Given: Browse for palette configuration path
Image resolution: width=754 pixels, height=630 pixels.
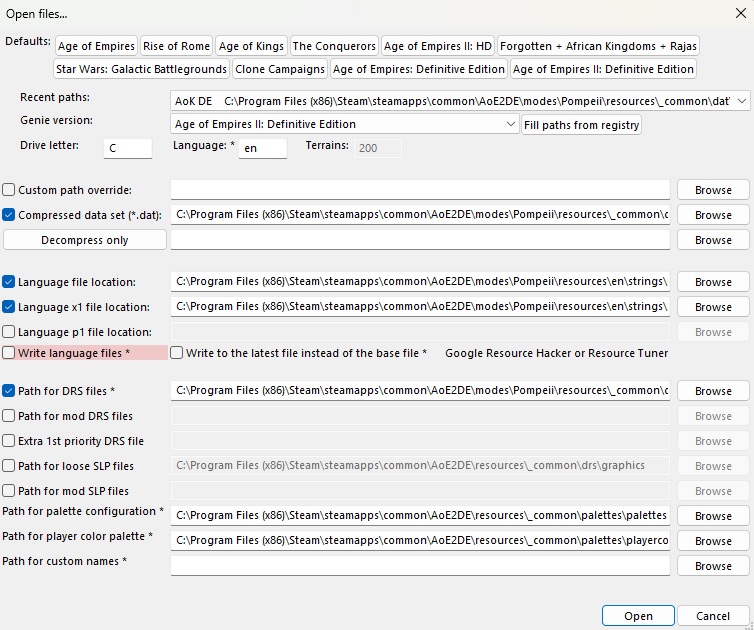Looking at the screenshot, I should [713, 516].
